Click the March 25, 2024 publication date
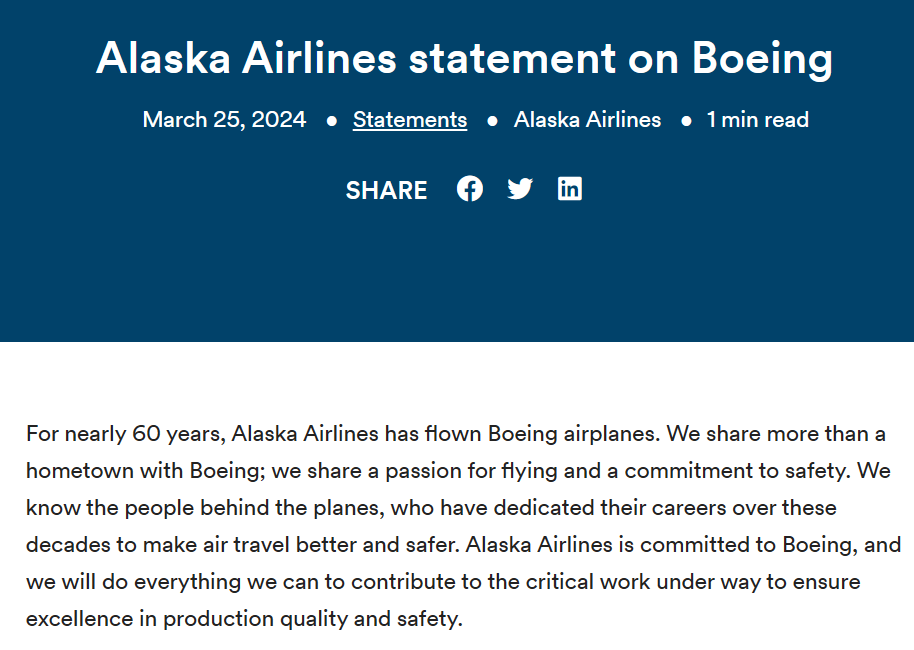Viewport: 914px width, 650px height. click(x=224, y=120)
